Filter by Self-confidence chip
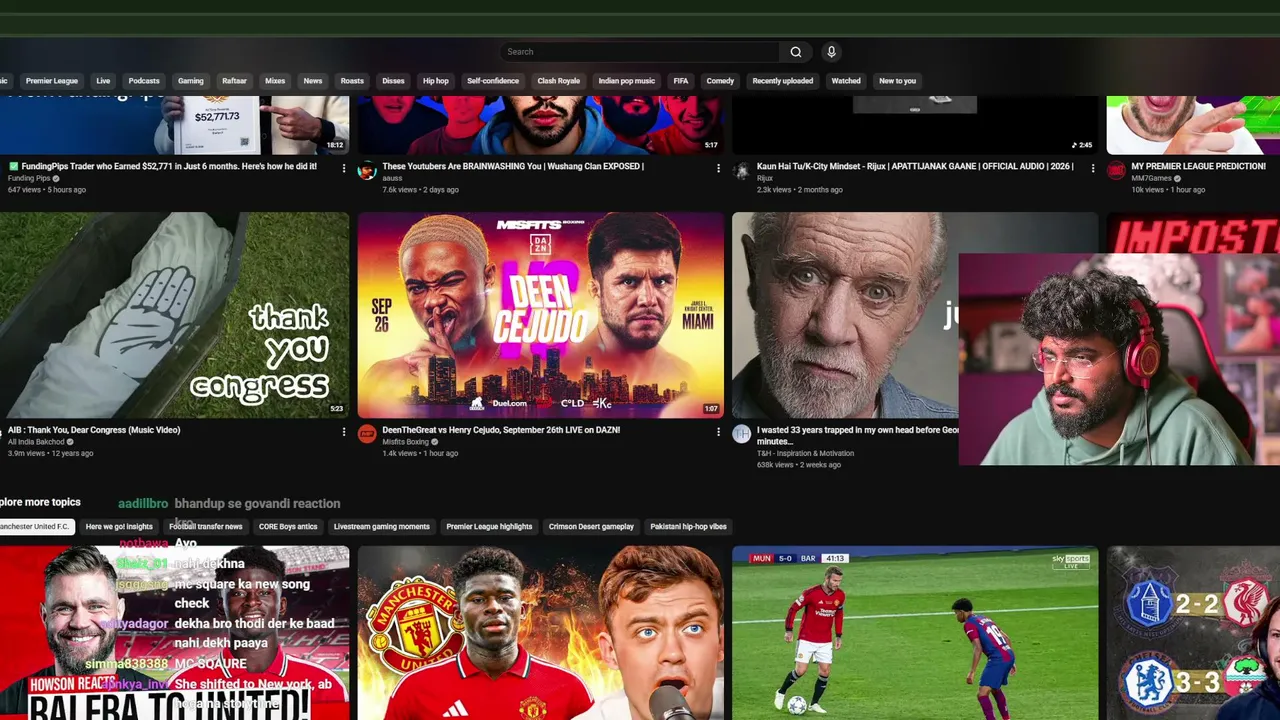The width and height of the screenshot is (1280, 720). tap(493, 81)
